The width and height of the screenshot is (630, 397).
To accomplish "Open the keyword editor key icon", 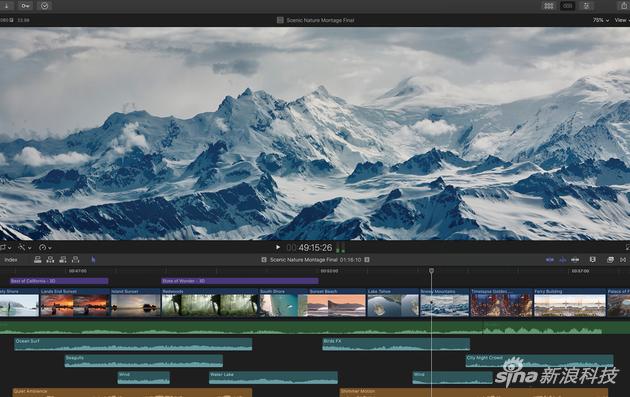I will [25, 6].
